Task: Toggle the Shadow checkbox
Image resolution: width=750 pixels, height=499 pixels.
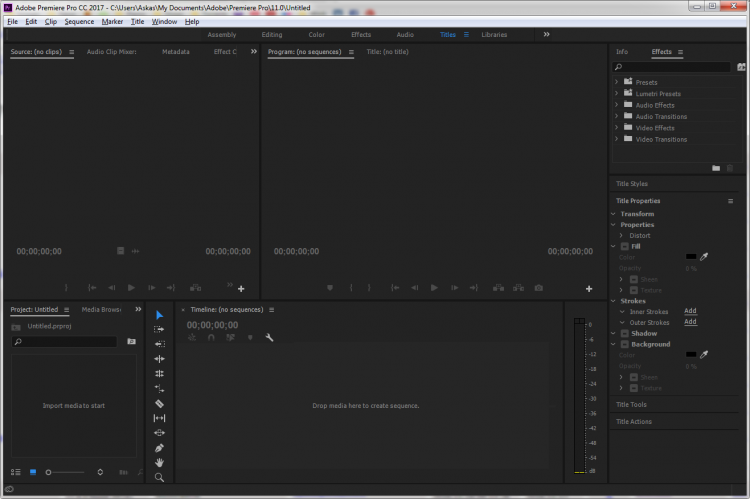Action: pyautogui.click(x=625, y=333)
